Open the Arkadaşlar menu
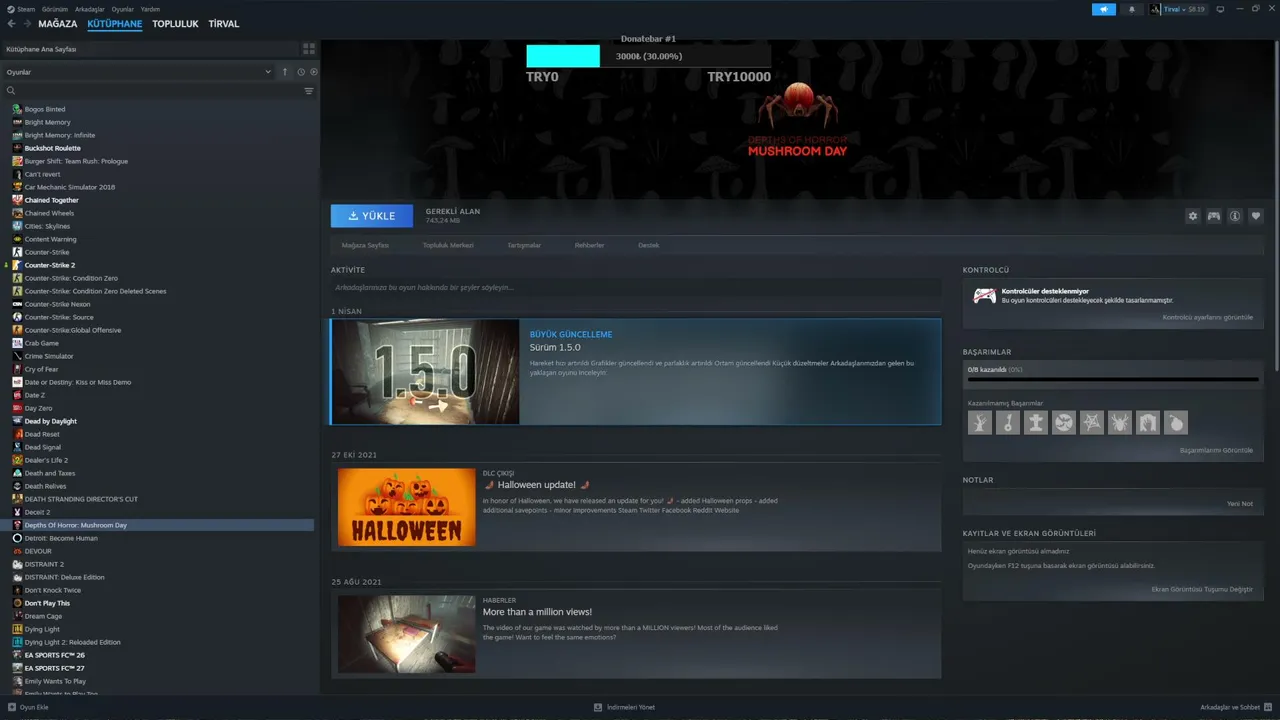This screenshot has width=1280, height=720. tap(90, 9)
